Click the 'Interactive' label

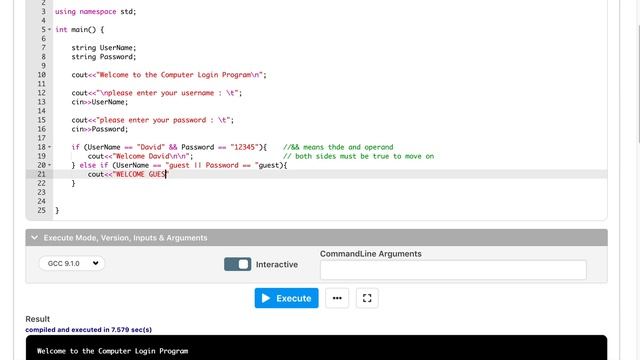point(277,264)
